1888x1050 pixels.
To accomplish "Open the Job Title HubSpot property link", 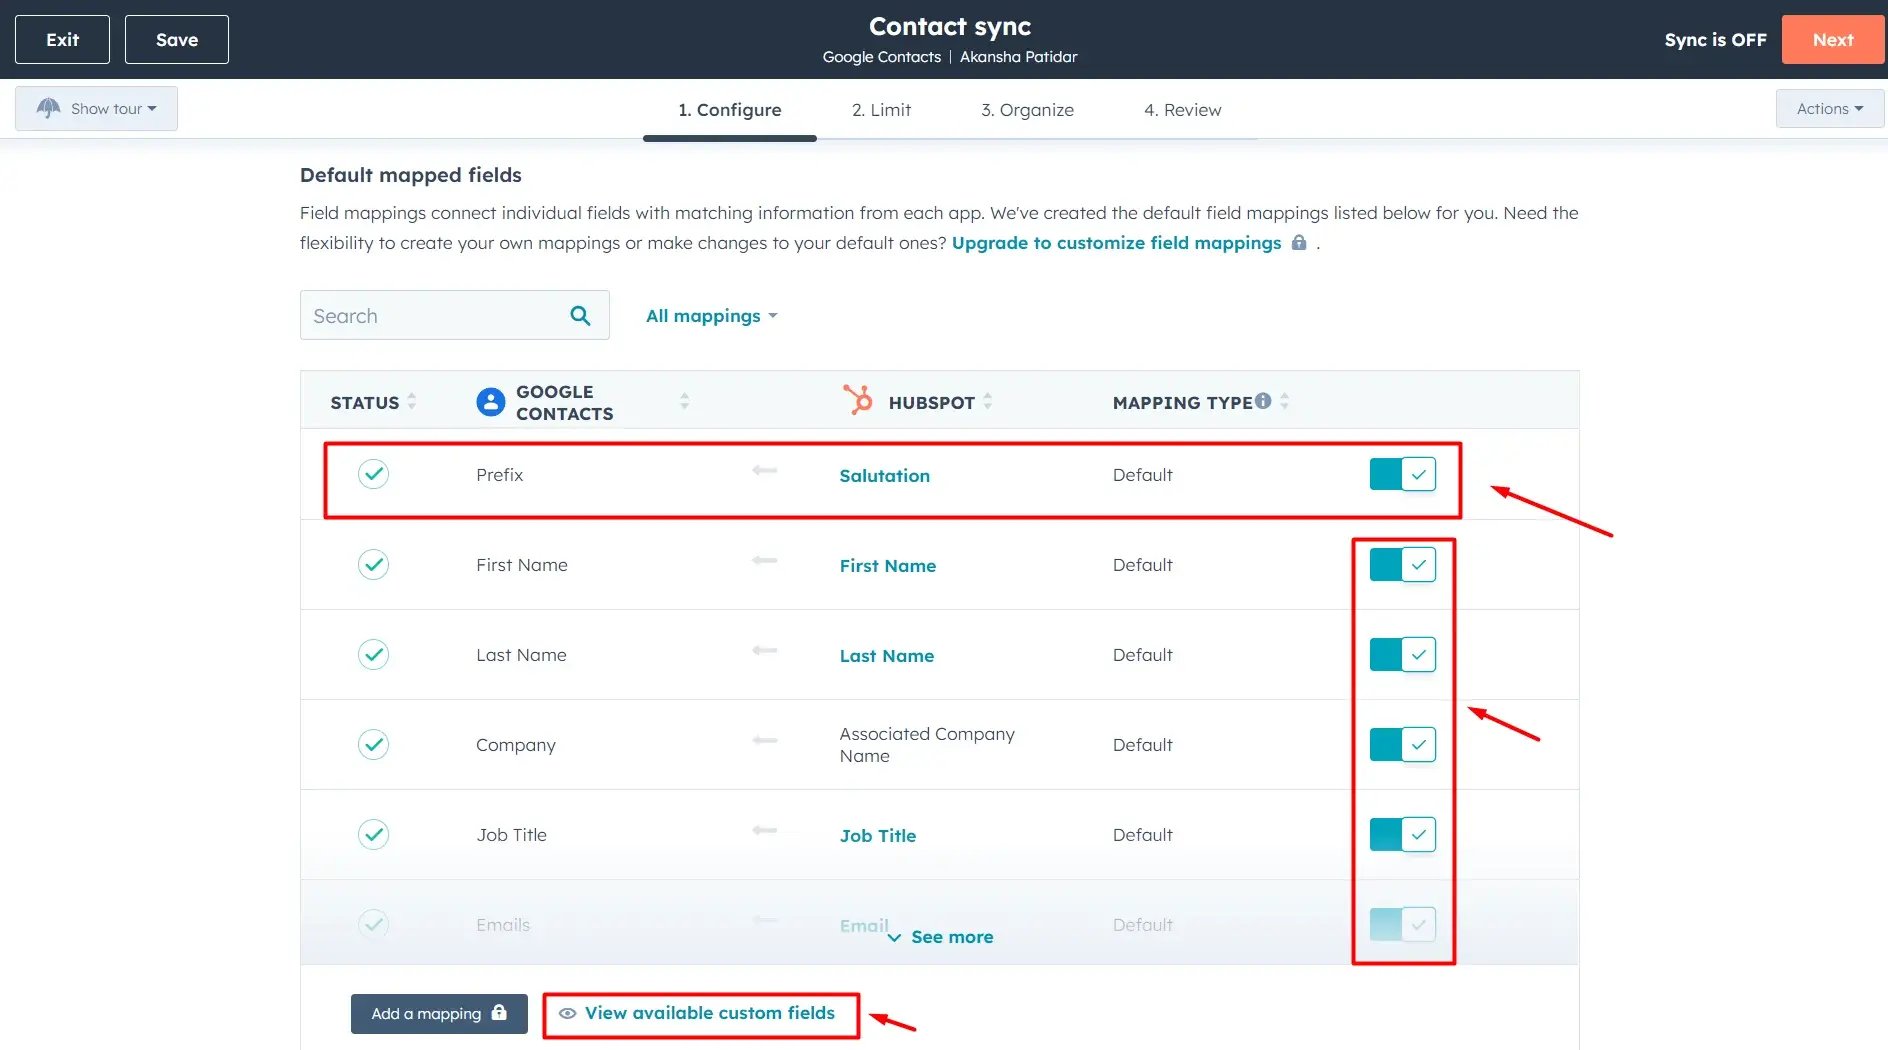I will tap(877, 836).
